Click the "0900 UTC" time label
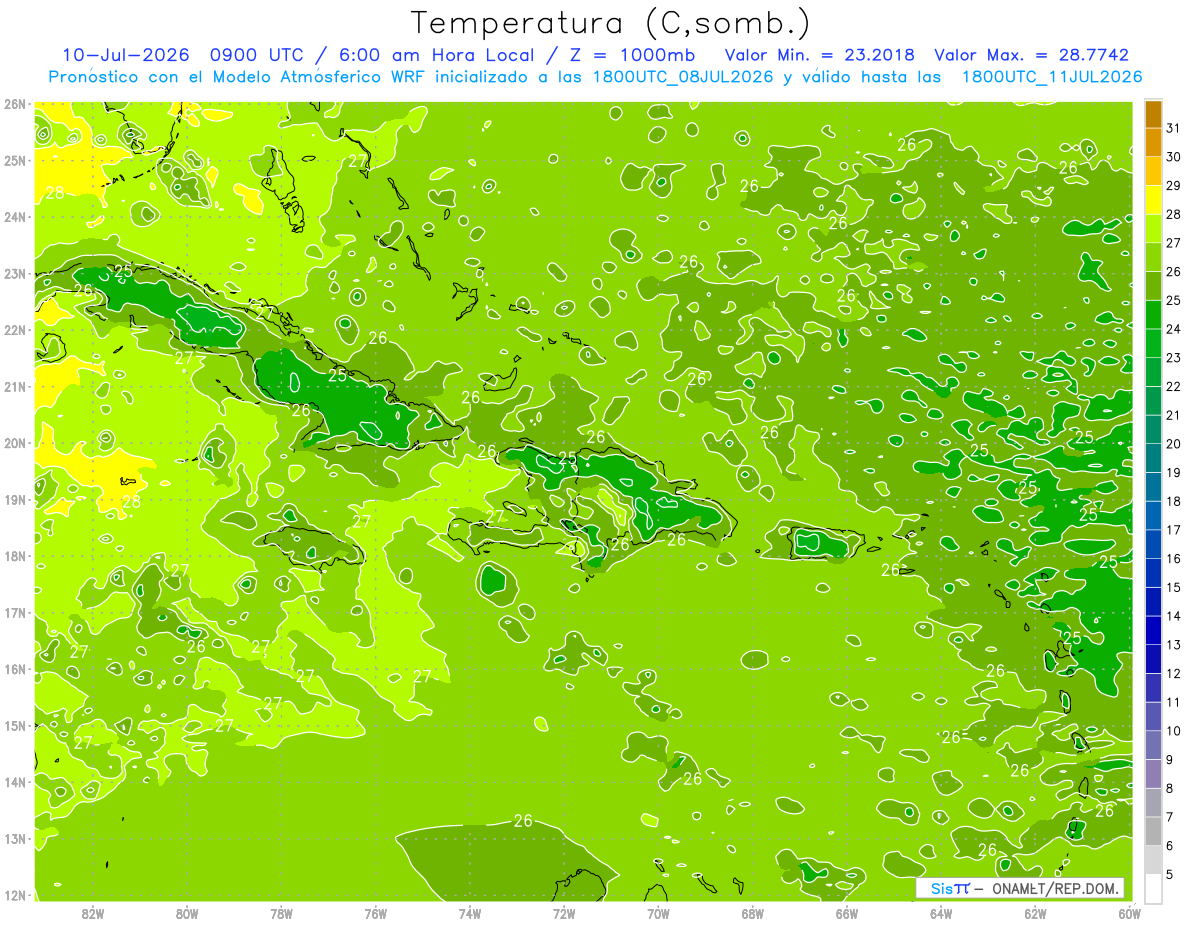 (x=256, y=55)
